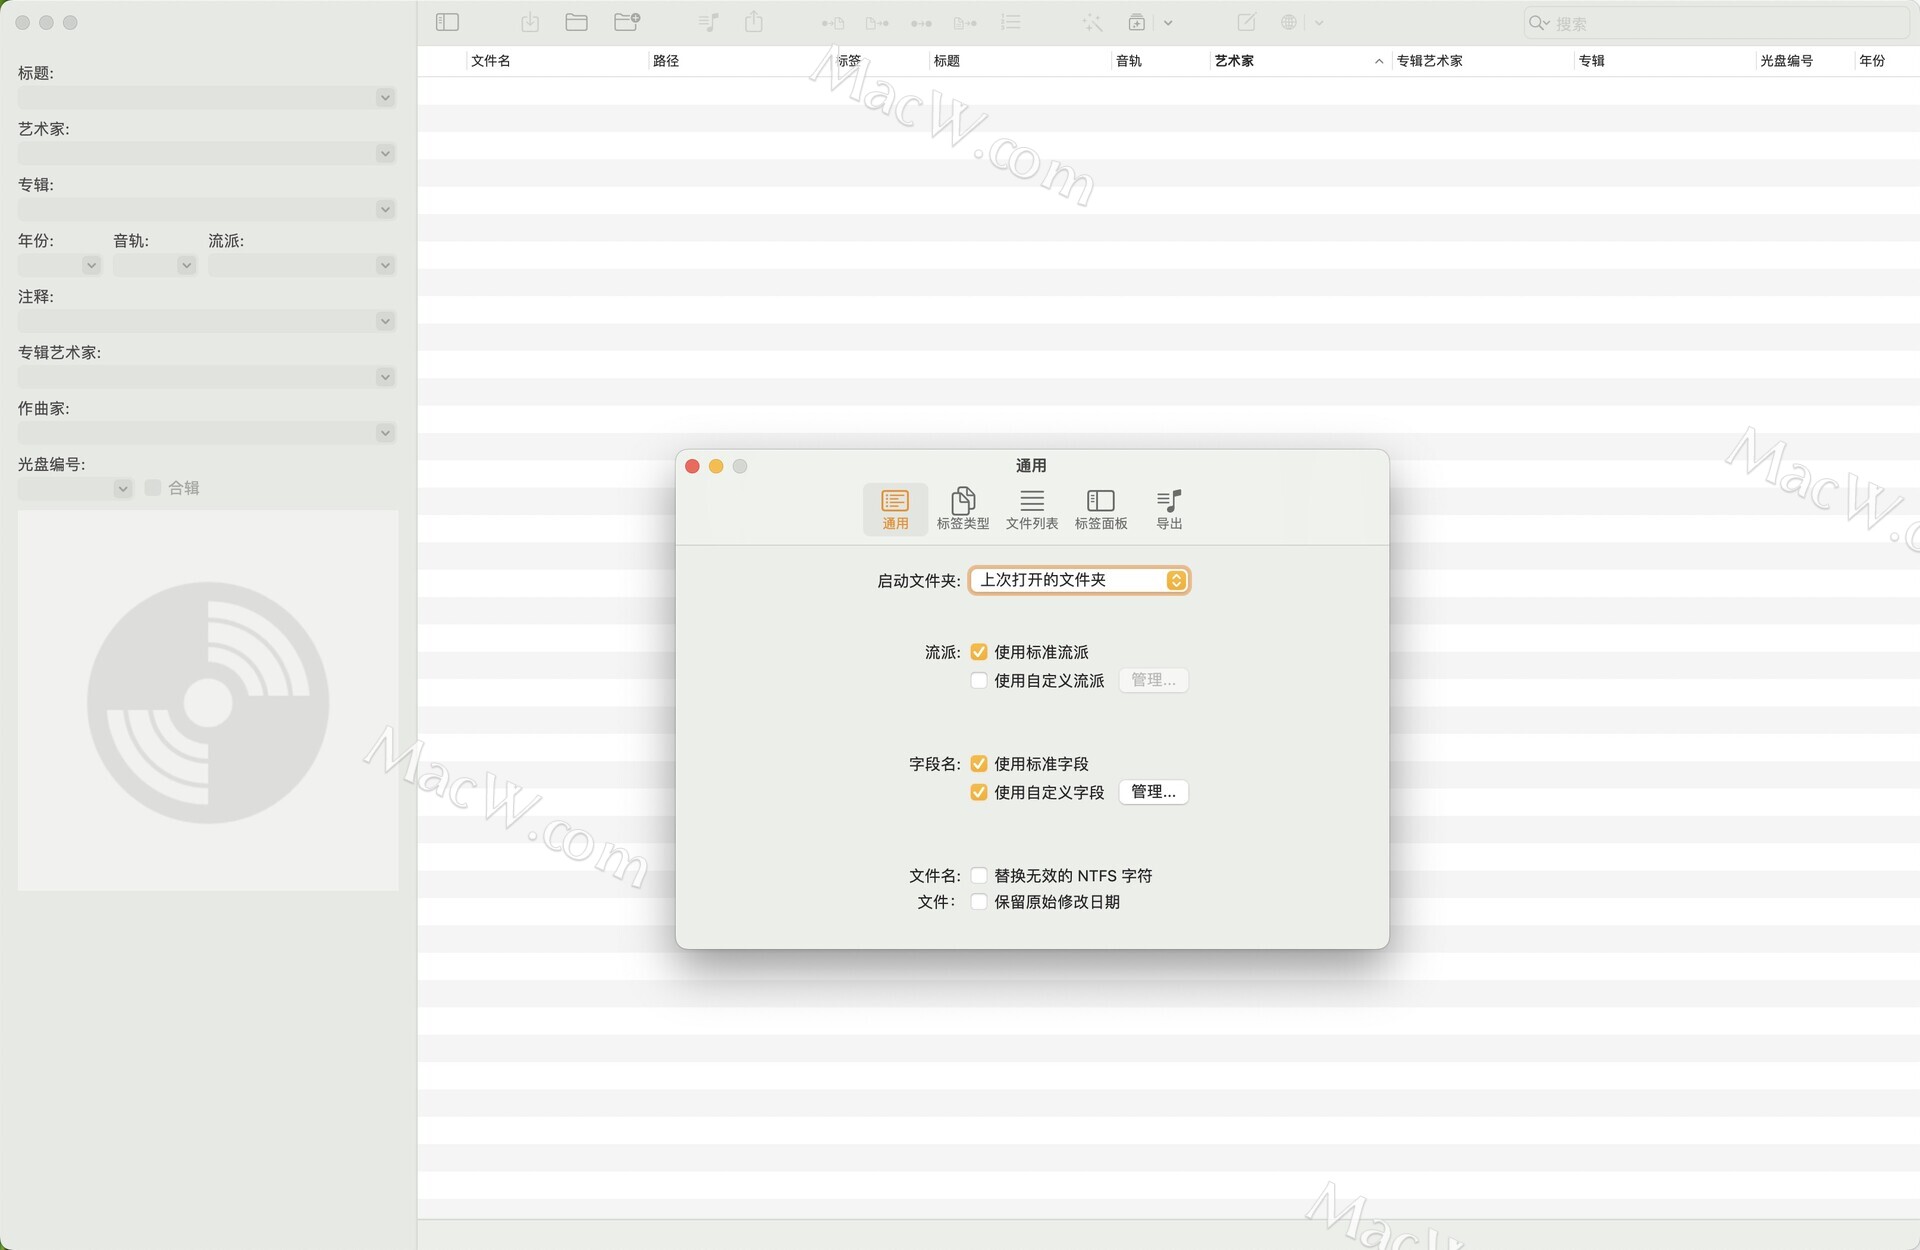Sort by 音轨 column header
This screenshot has width=1920, height=1250.
[1160, 61]
